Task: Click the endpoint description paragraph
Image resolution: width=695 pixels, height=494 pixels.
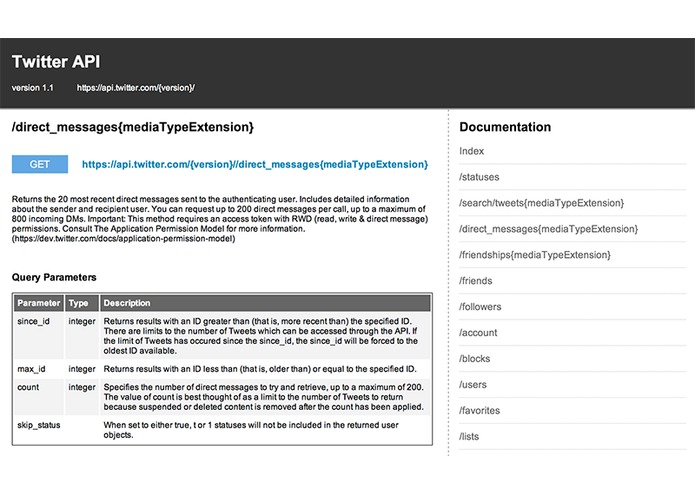Action: [220, 219]
